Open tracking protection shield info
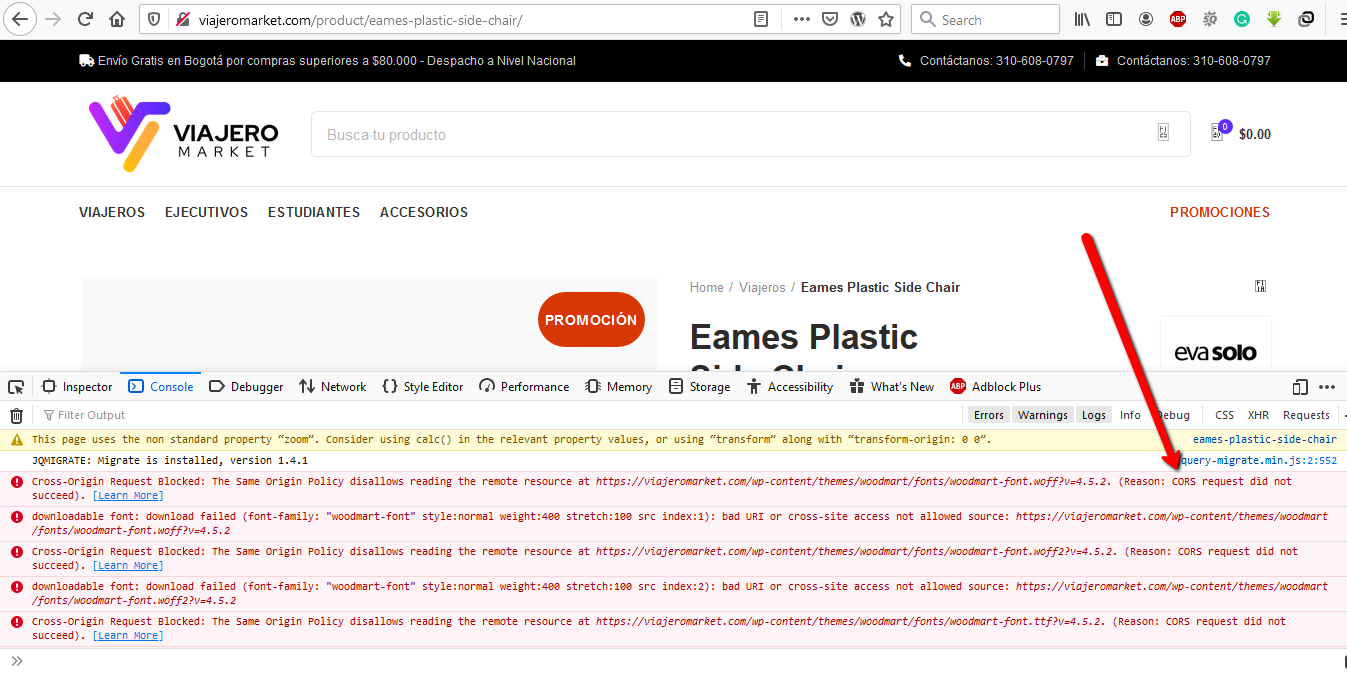Image resolution: width=1347 pixels, height=691 pixels. [x=154, y=19]
